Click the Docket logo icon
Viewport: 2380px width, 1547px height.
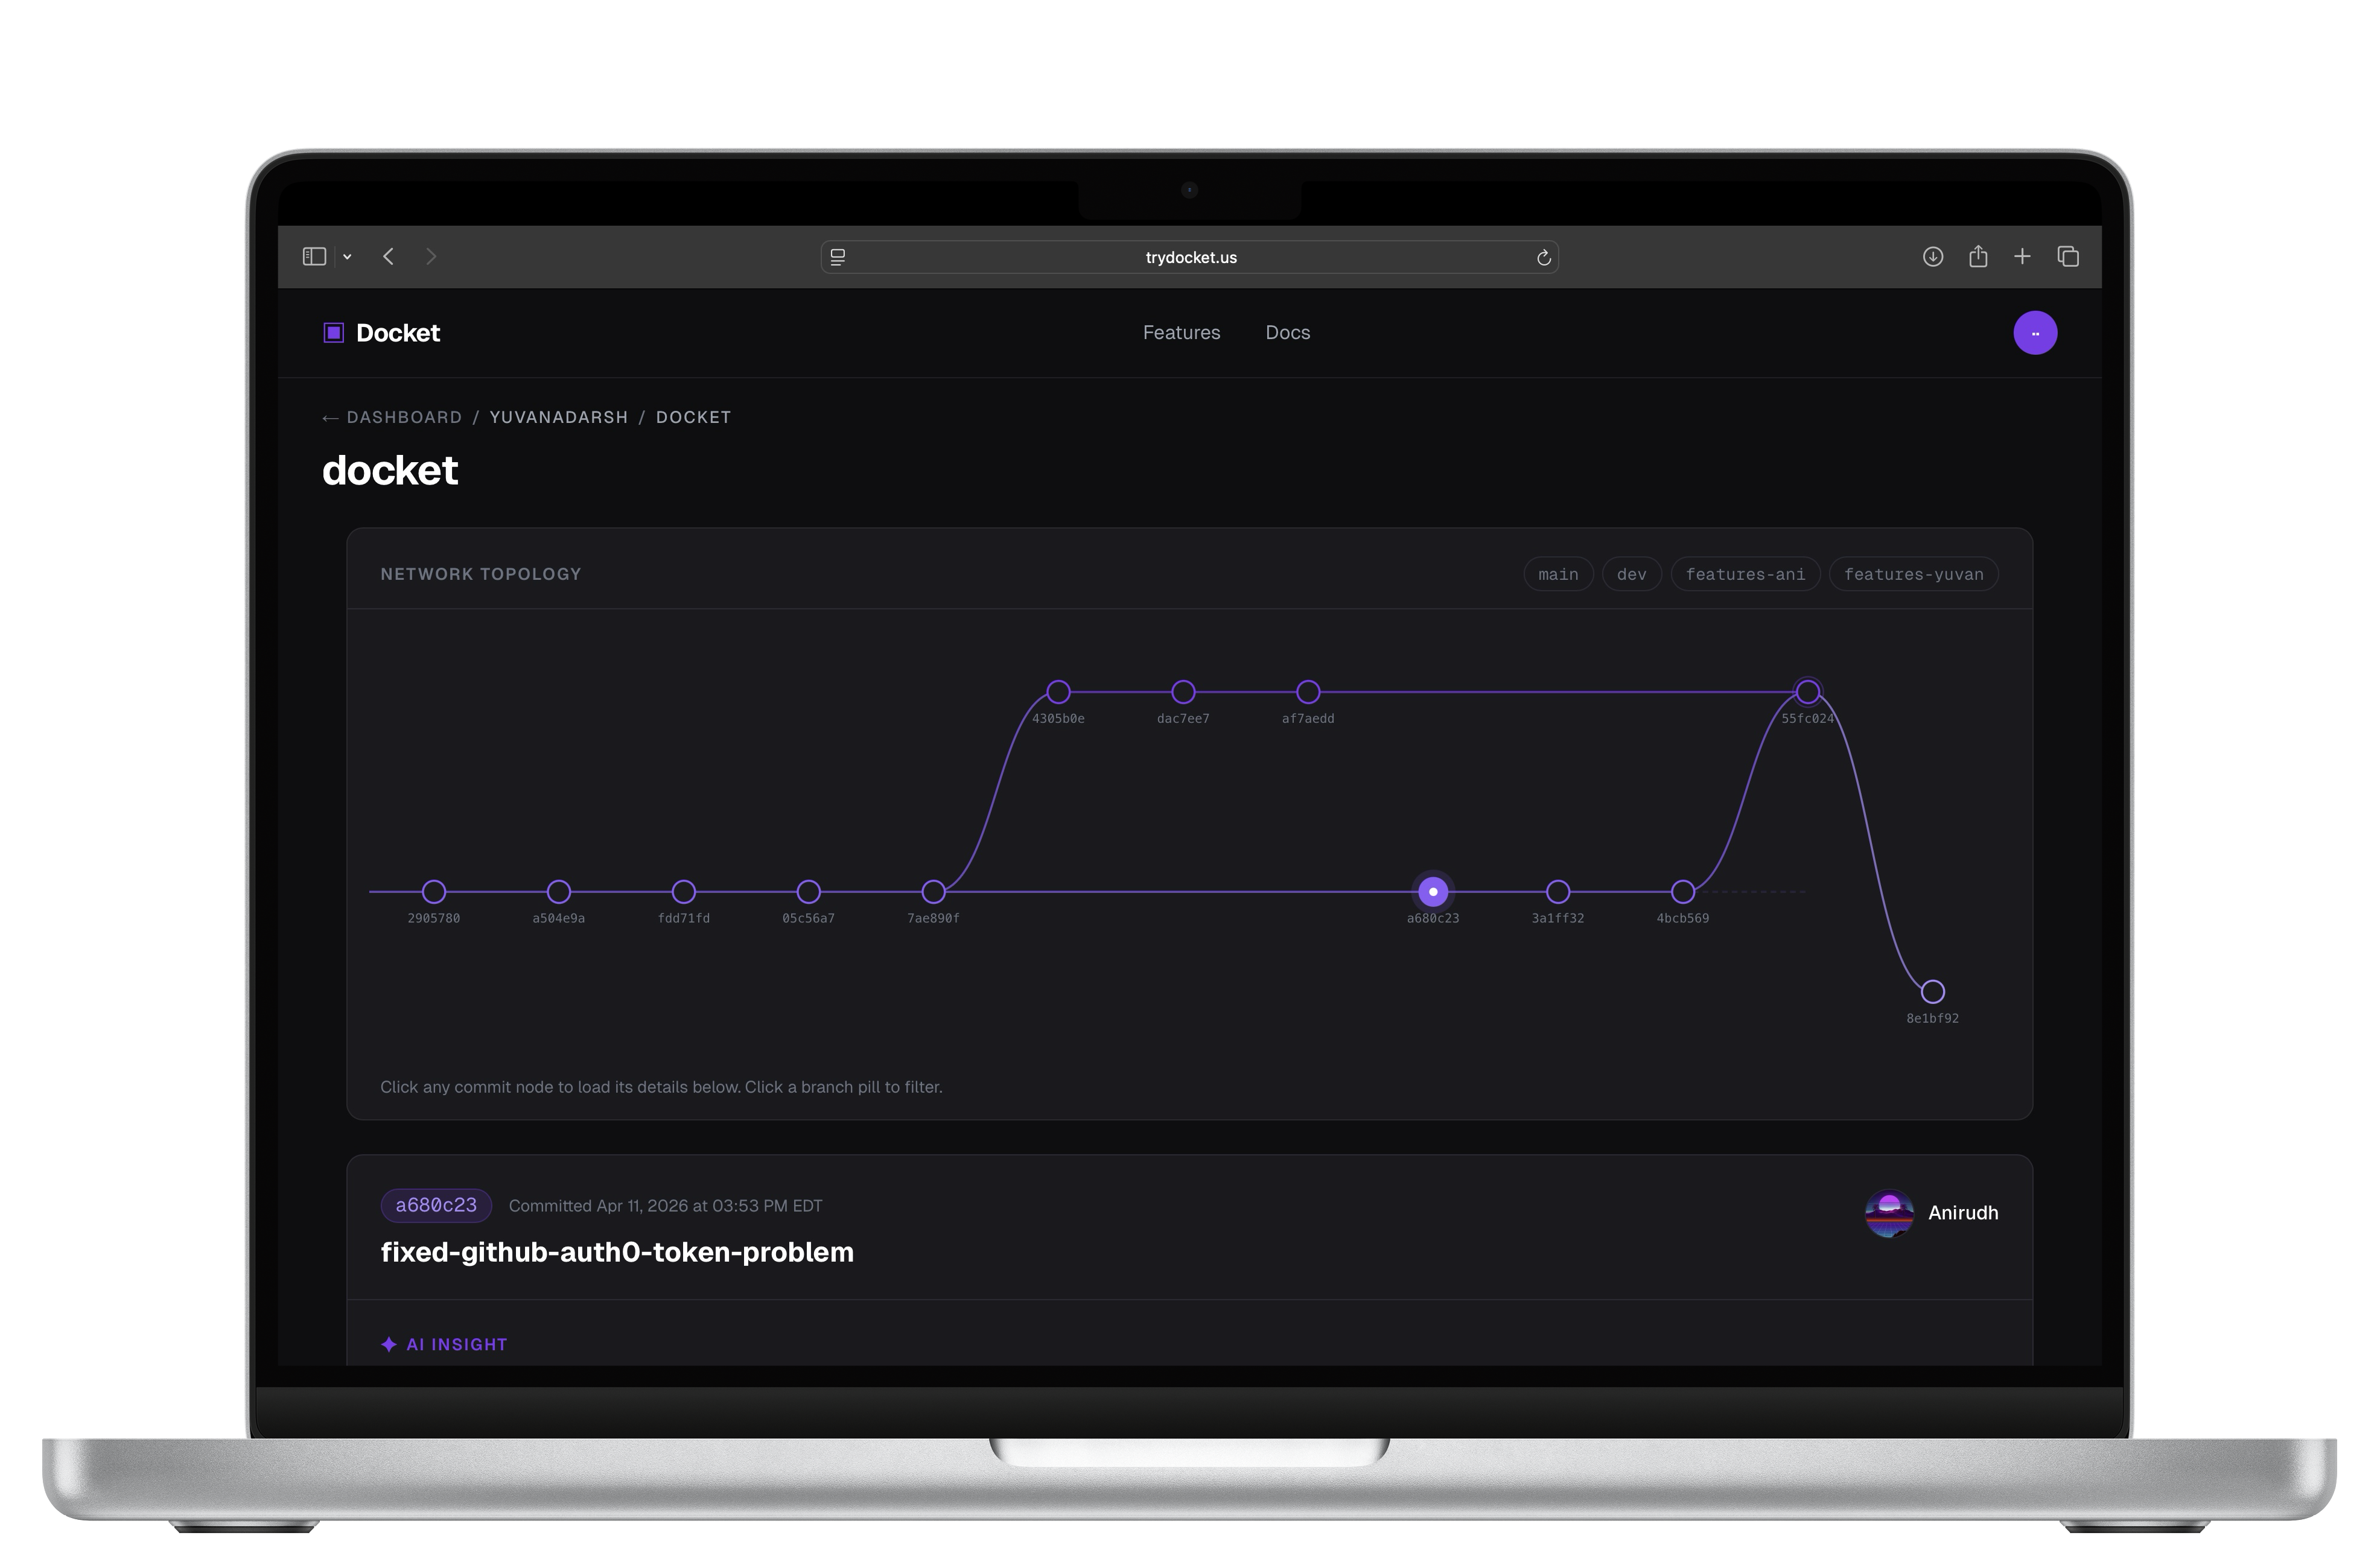334,333
